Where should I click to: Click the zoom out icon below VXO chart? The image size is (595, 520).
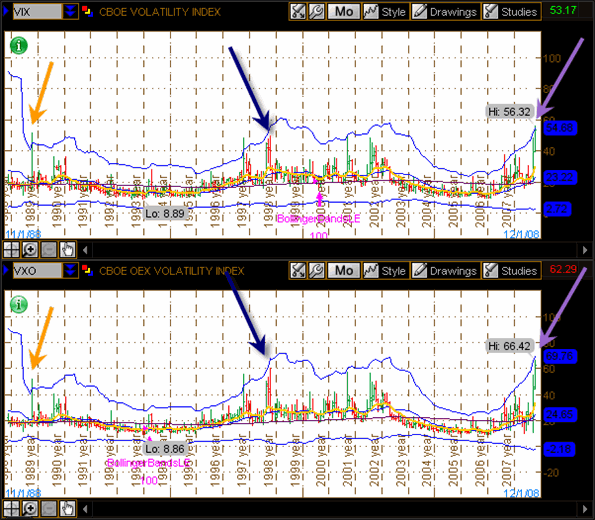coord(49,508)
